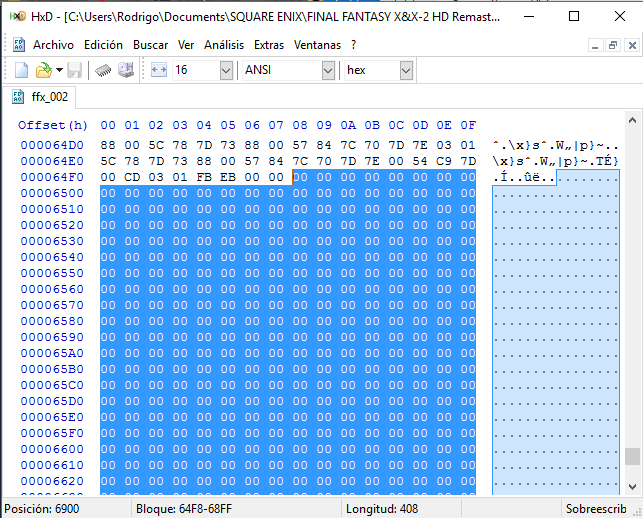Click the bytes-per-row arrows icon
643x518 pixels.
[159, 70]
